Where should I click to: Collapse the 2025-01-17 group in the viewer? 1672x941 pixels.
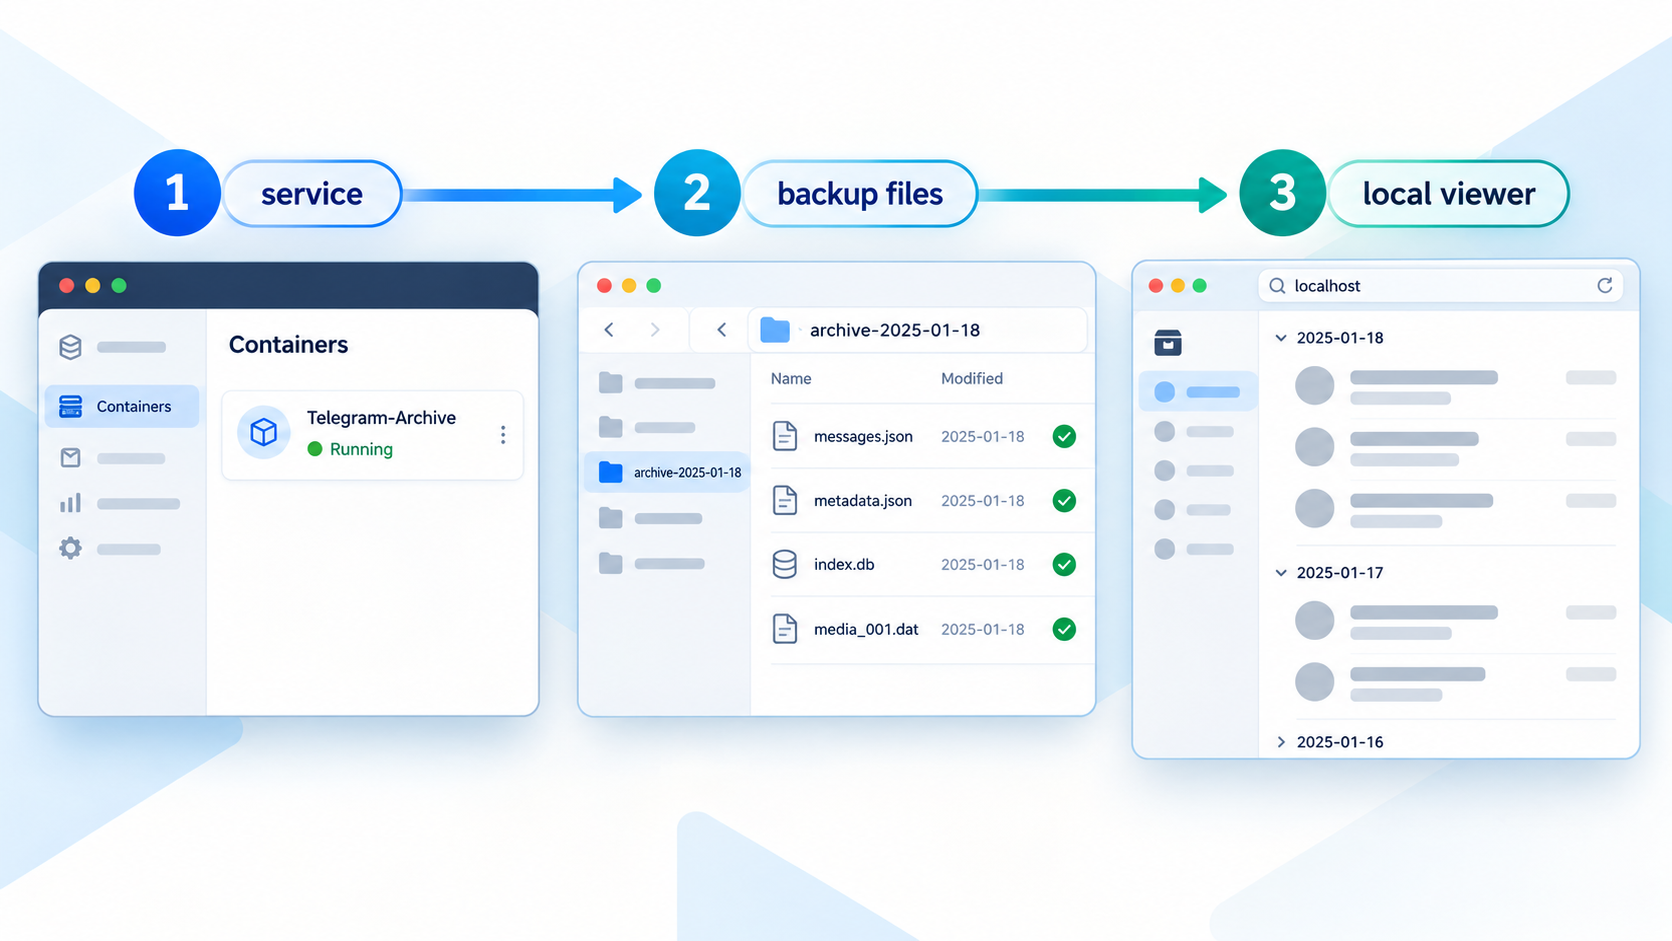[x=1281, y=573]
